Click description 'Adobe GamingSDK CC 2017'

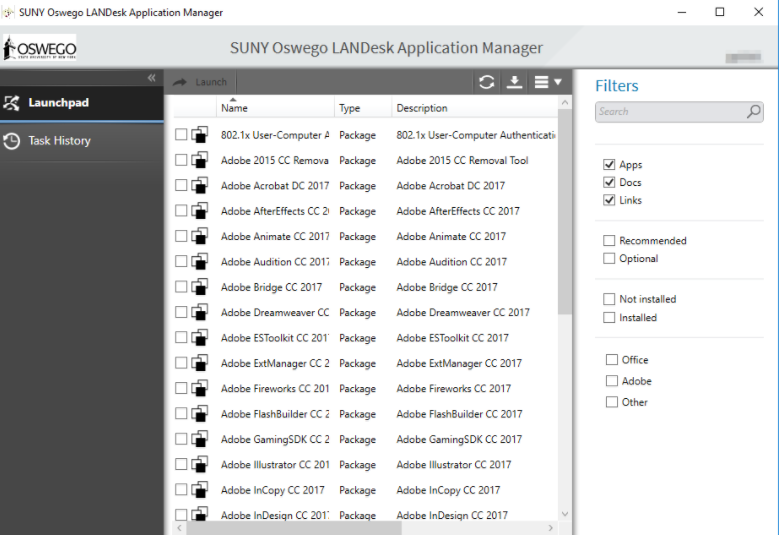coord(459,439)
